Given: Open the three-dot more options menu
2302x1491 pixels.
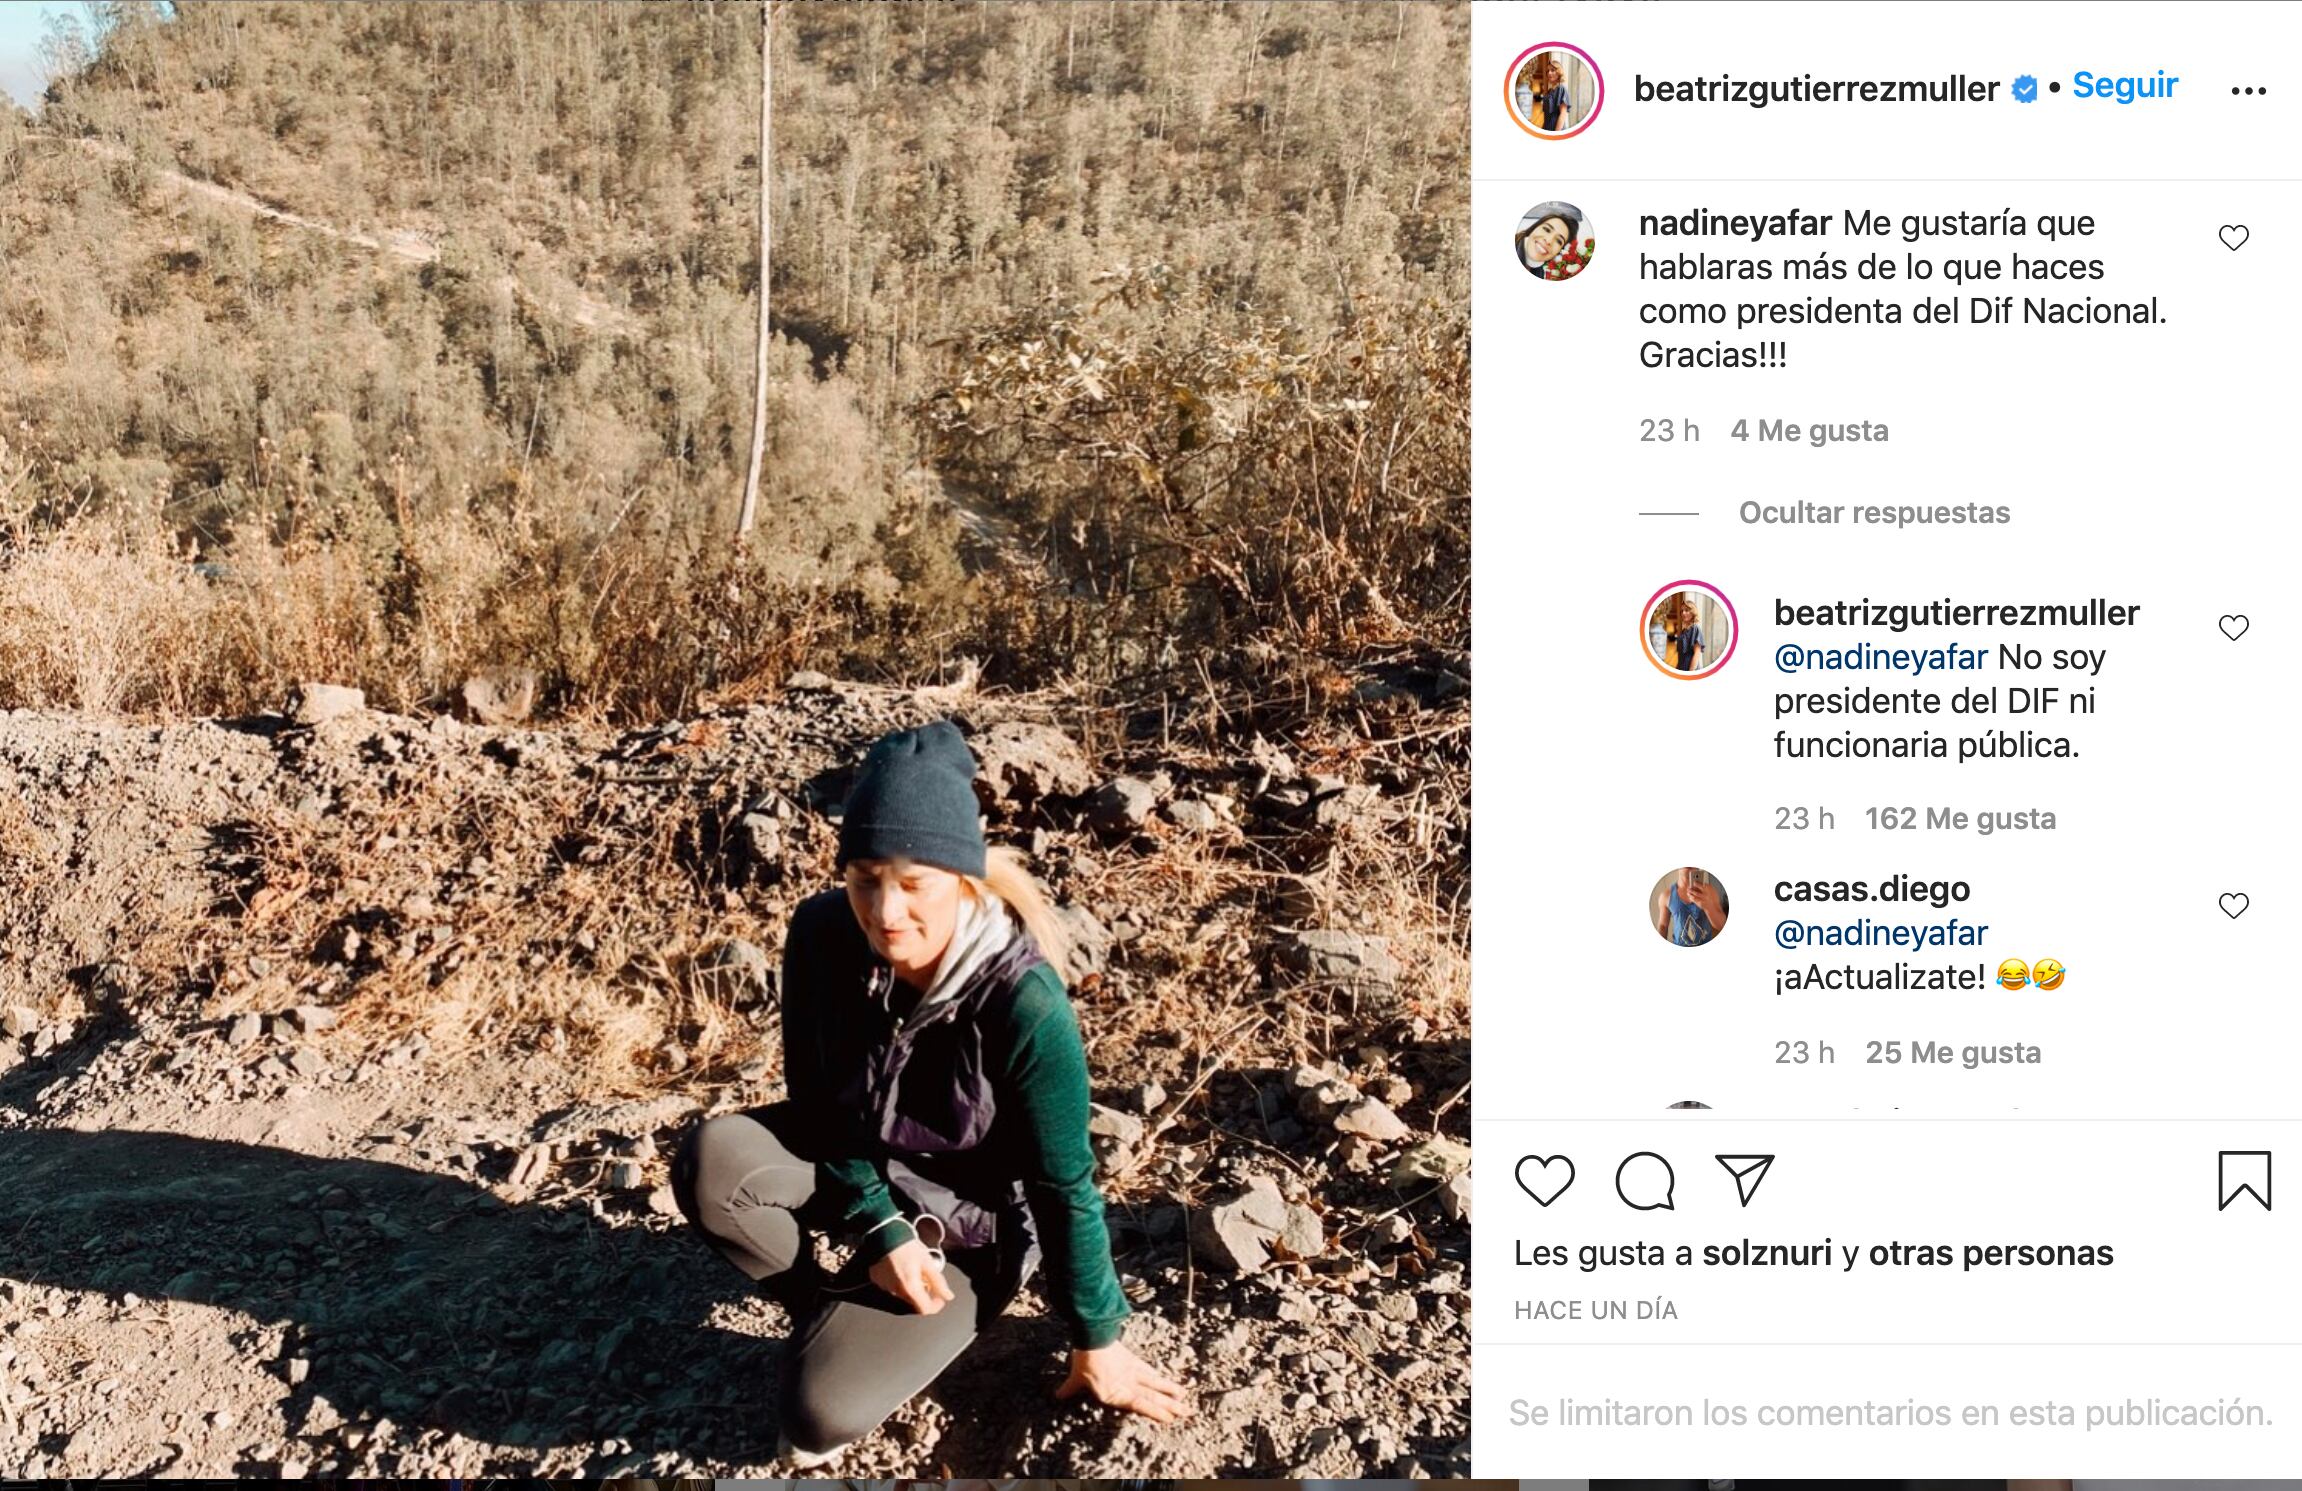Looking at the screenshot, I should point(2248,91).
